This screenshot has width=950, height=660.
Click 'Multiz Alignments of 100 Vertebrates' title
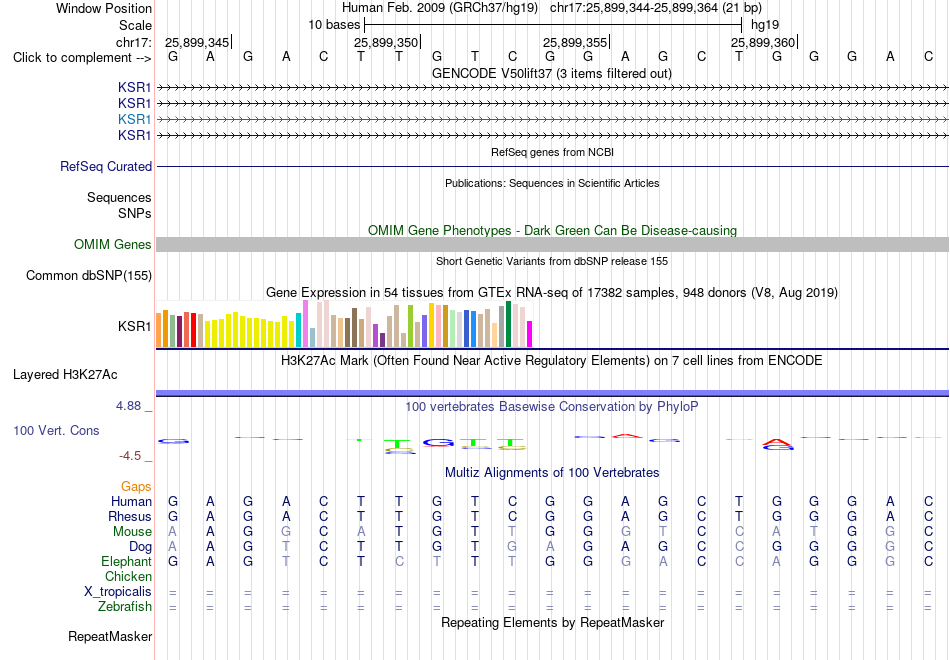click(x=552, y=472)
